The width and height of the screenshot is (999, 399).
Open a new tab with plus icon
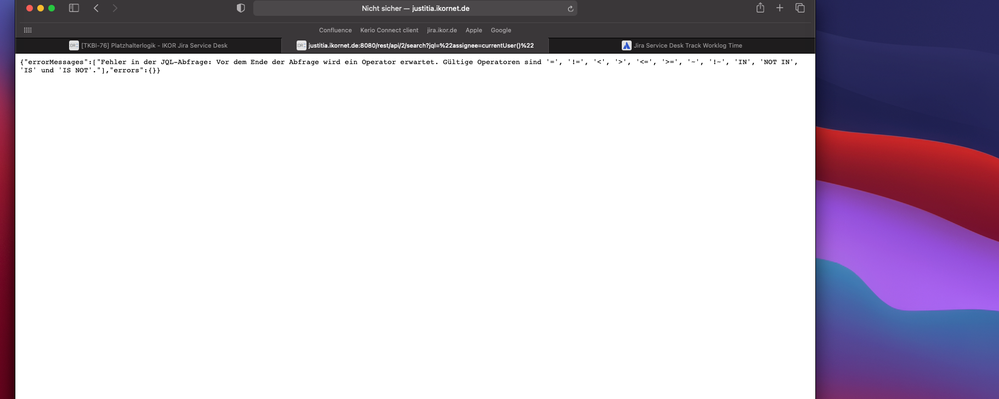[780, 8]
